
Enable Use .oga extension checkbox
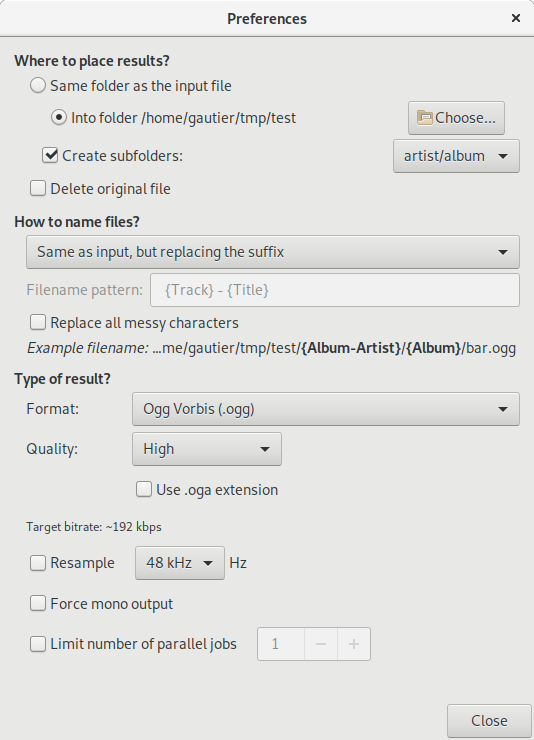pyautogui.click(x=144, y=489)
